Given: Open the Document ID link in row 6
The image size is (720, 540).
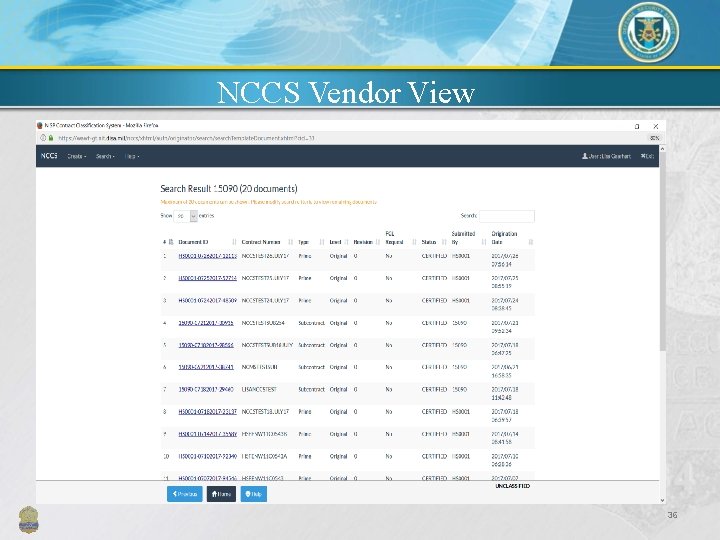Looking at the screenshot, I should tap(206, 367).
